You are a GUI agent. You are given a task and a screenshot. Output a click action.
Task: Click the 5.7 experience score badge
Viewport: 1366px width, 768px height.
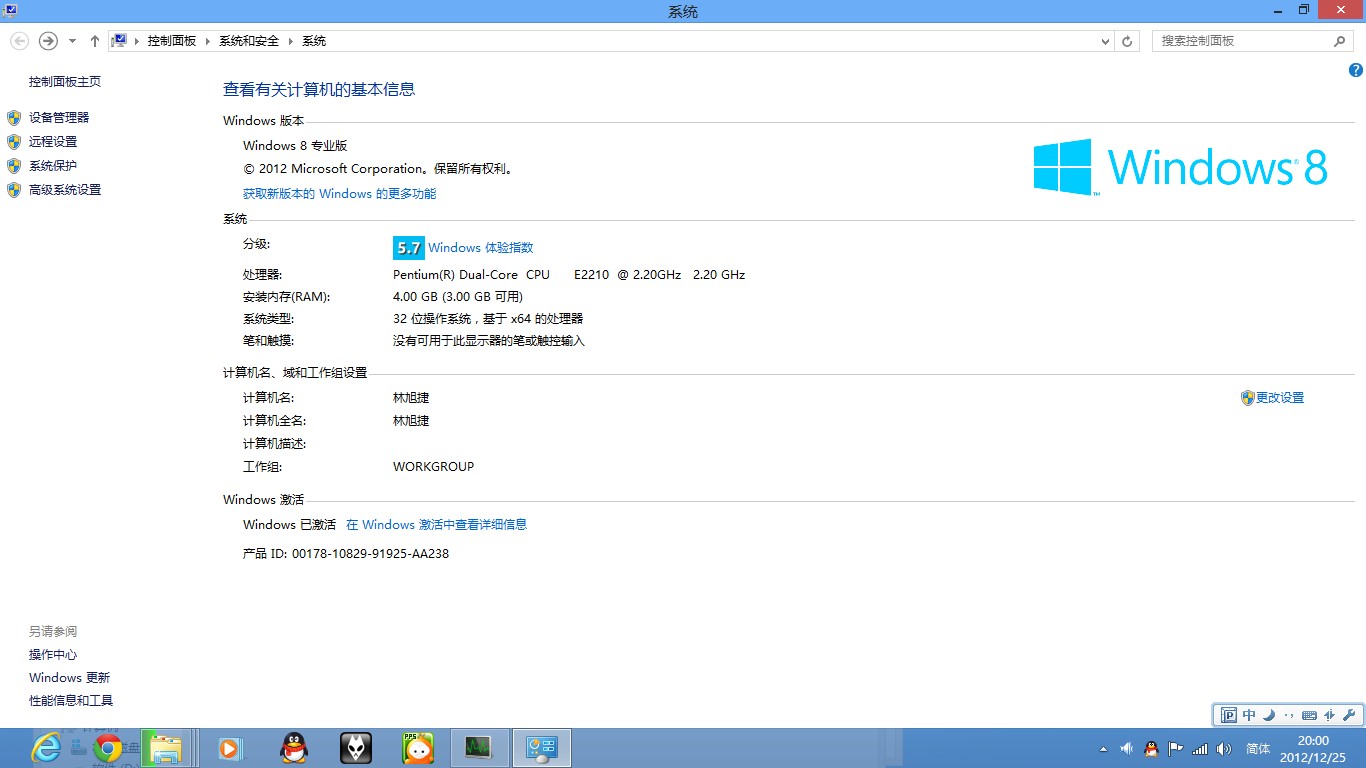click(x=408, y=248)
